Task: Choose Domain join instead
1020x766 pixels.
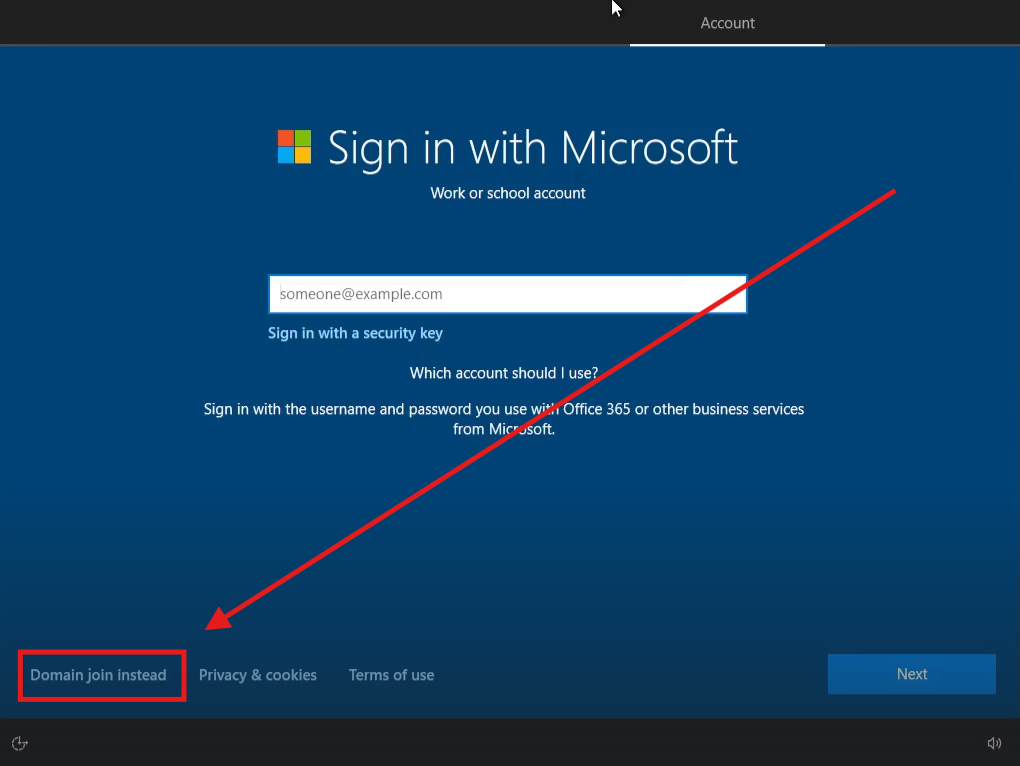Action: point(98,675)
